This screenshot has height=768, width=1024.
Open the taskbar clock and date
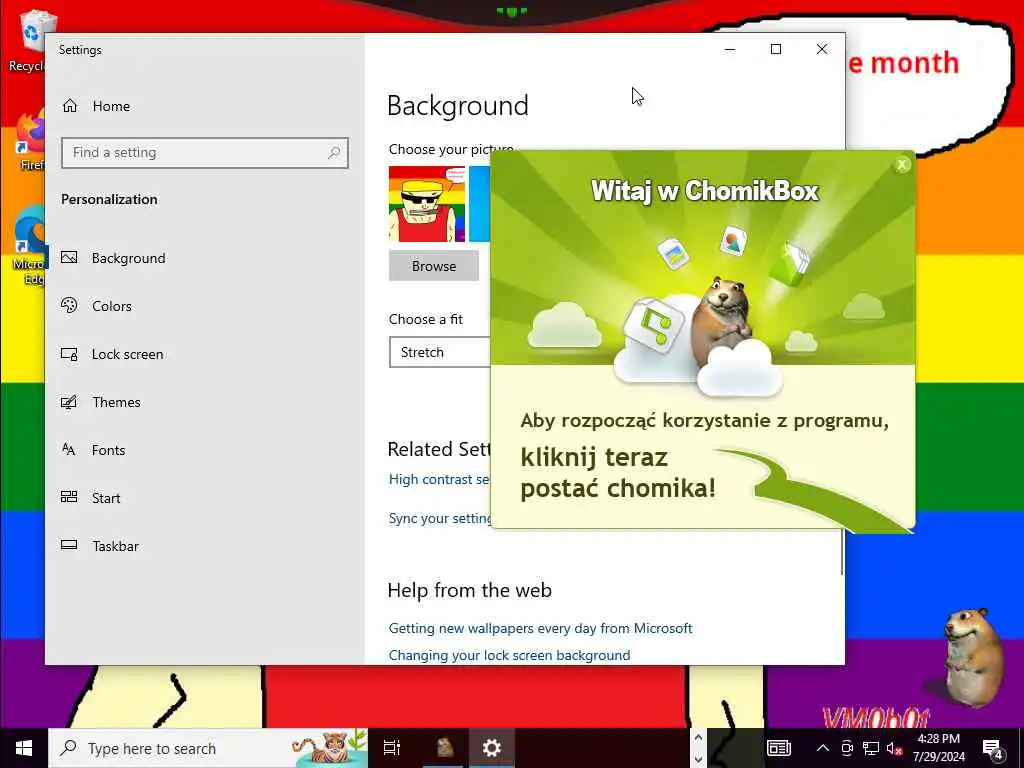click(x=938, y=748)
